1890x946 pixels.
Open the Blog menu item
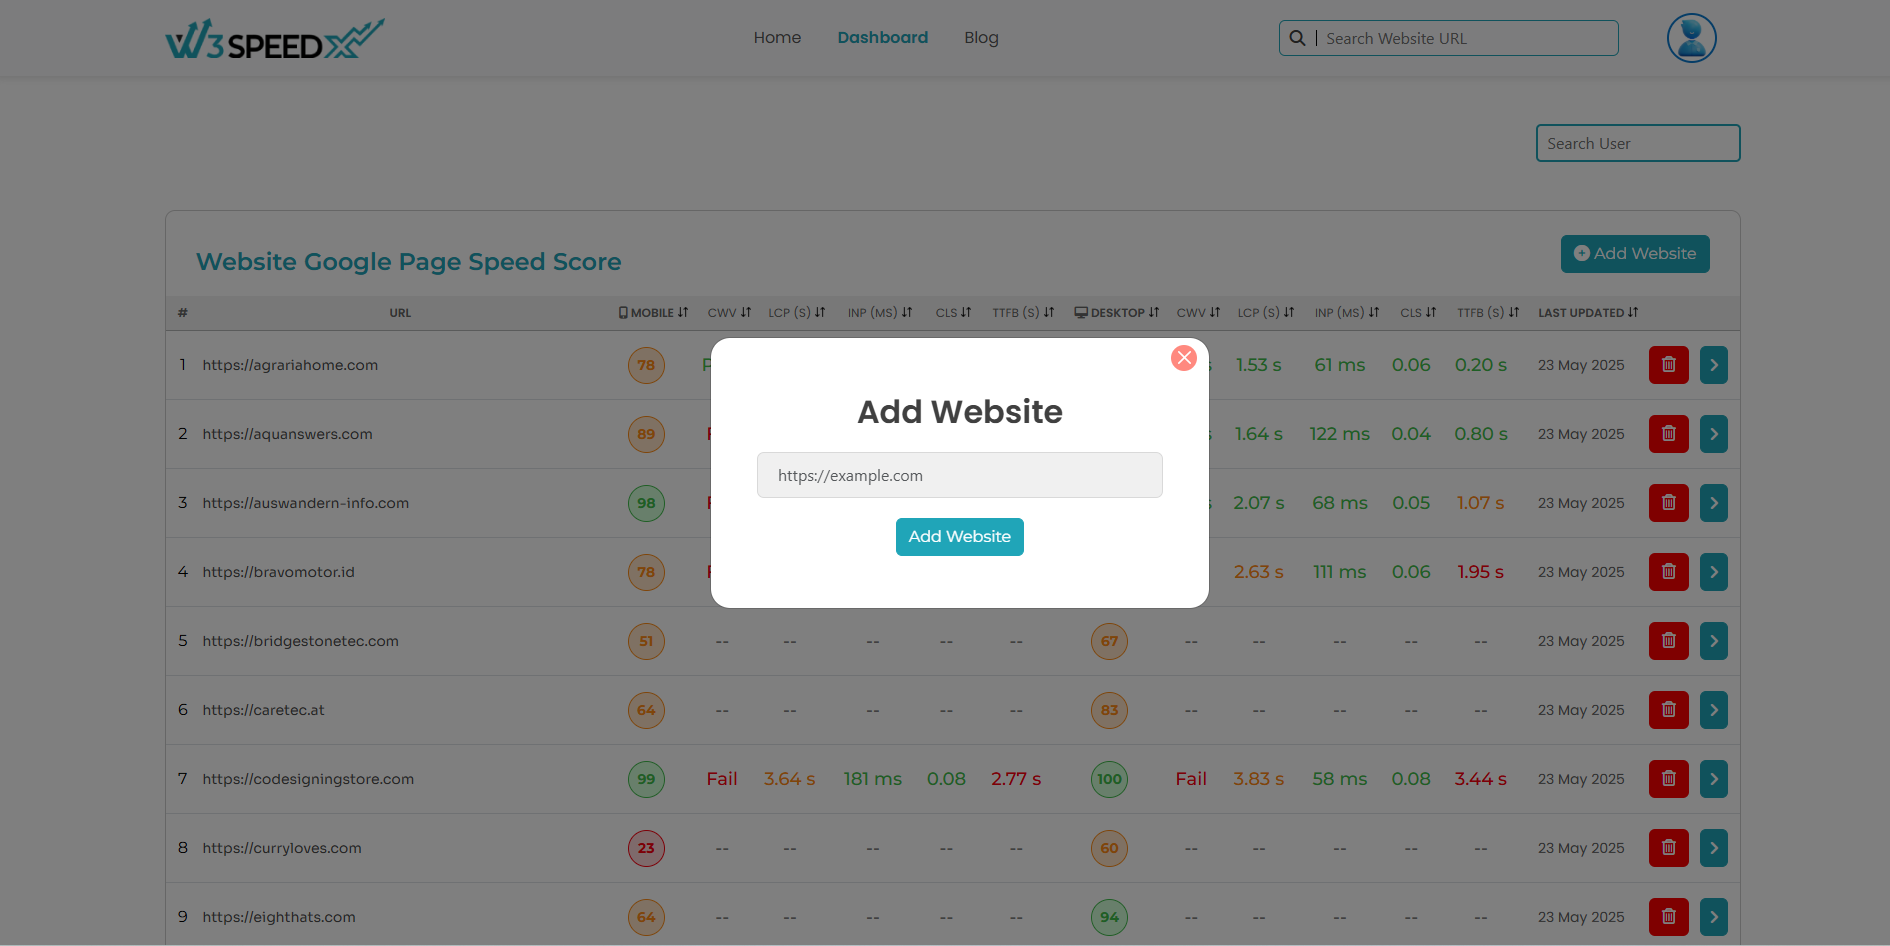pos(981,38)
